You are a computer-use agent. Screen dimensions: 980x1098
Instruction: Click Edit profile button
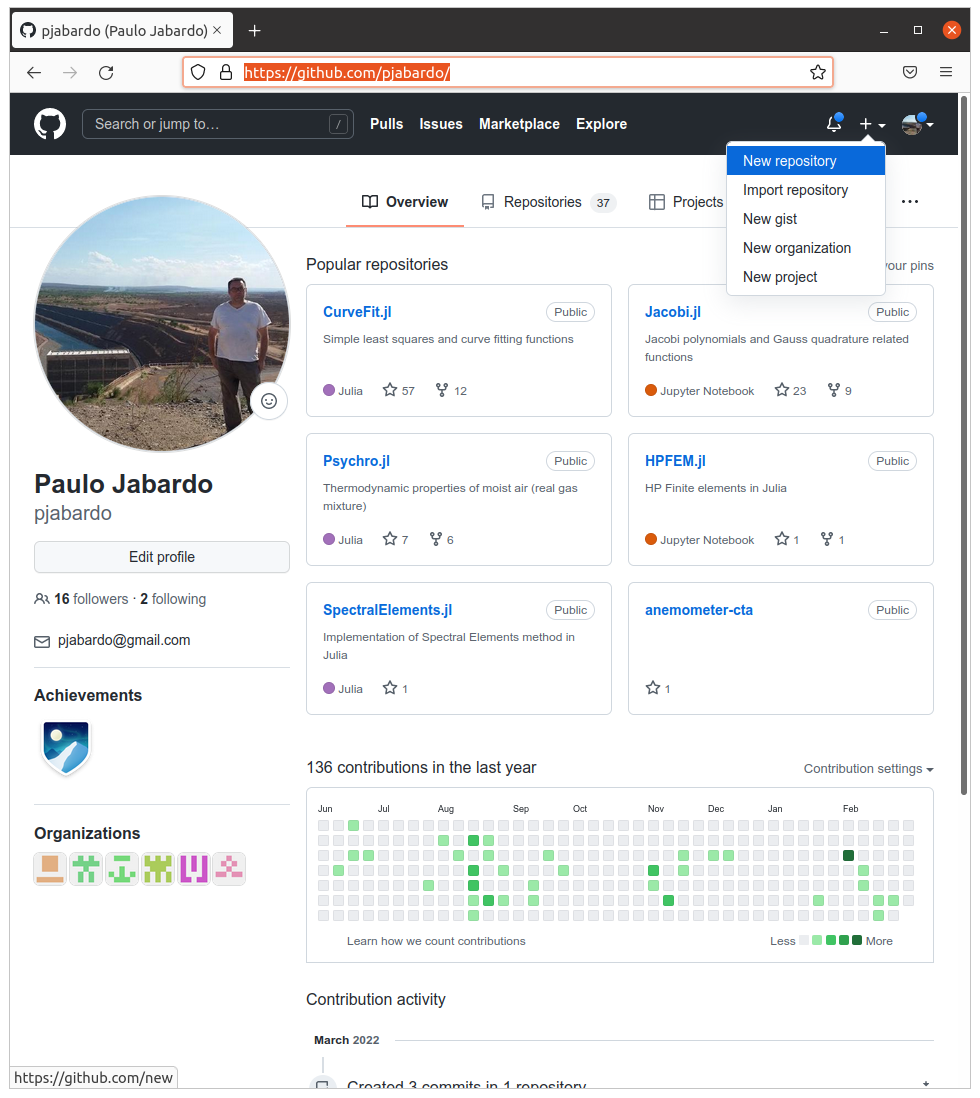[x=162, y=557]
